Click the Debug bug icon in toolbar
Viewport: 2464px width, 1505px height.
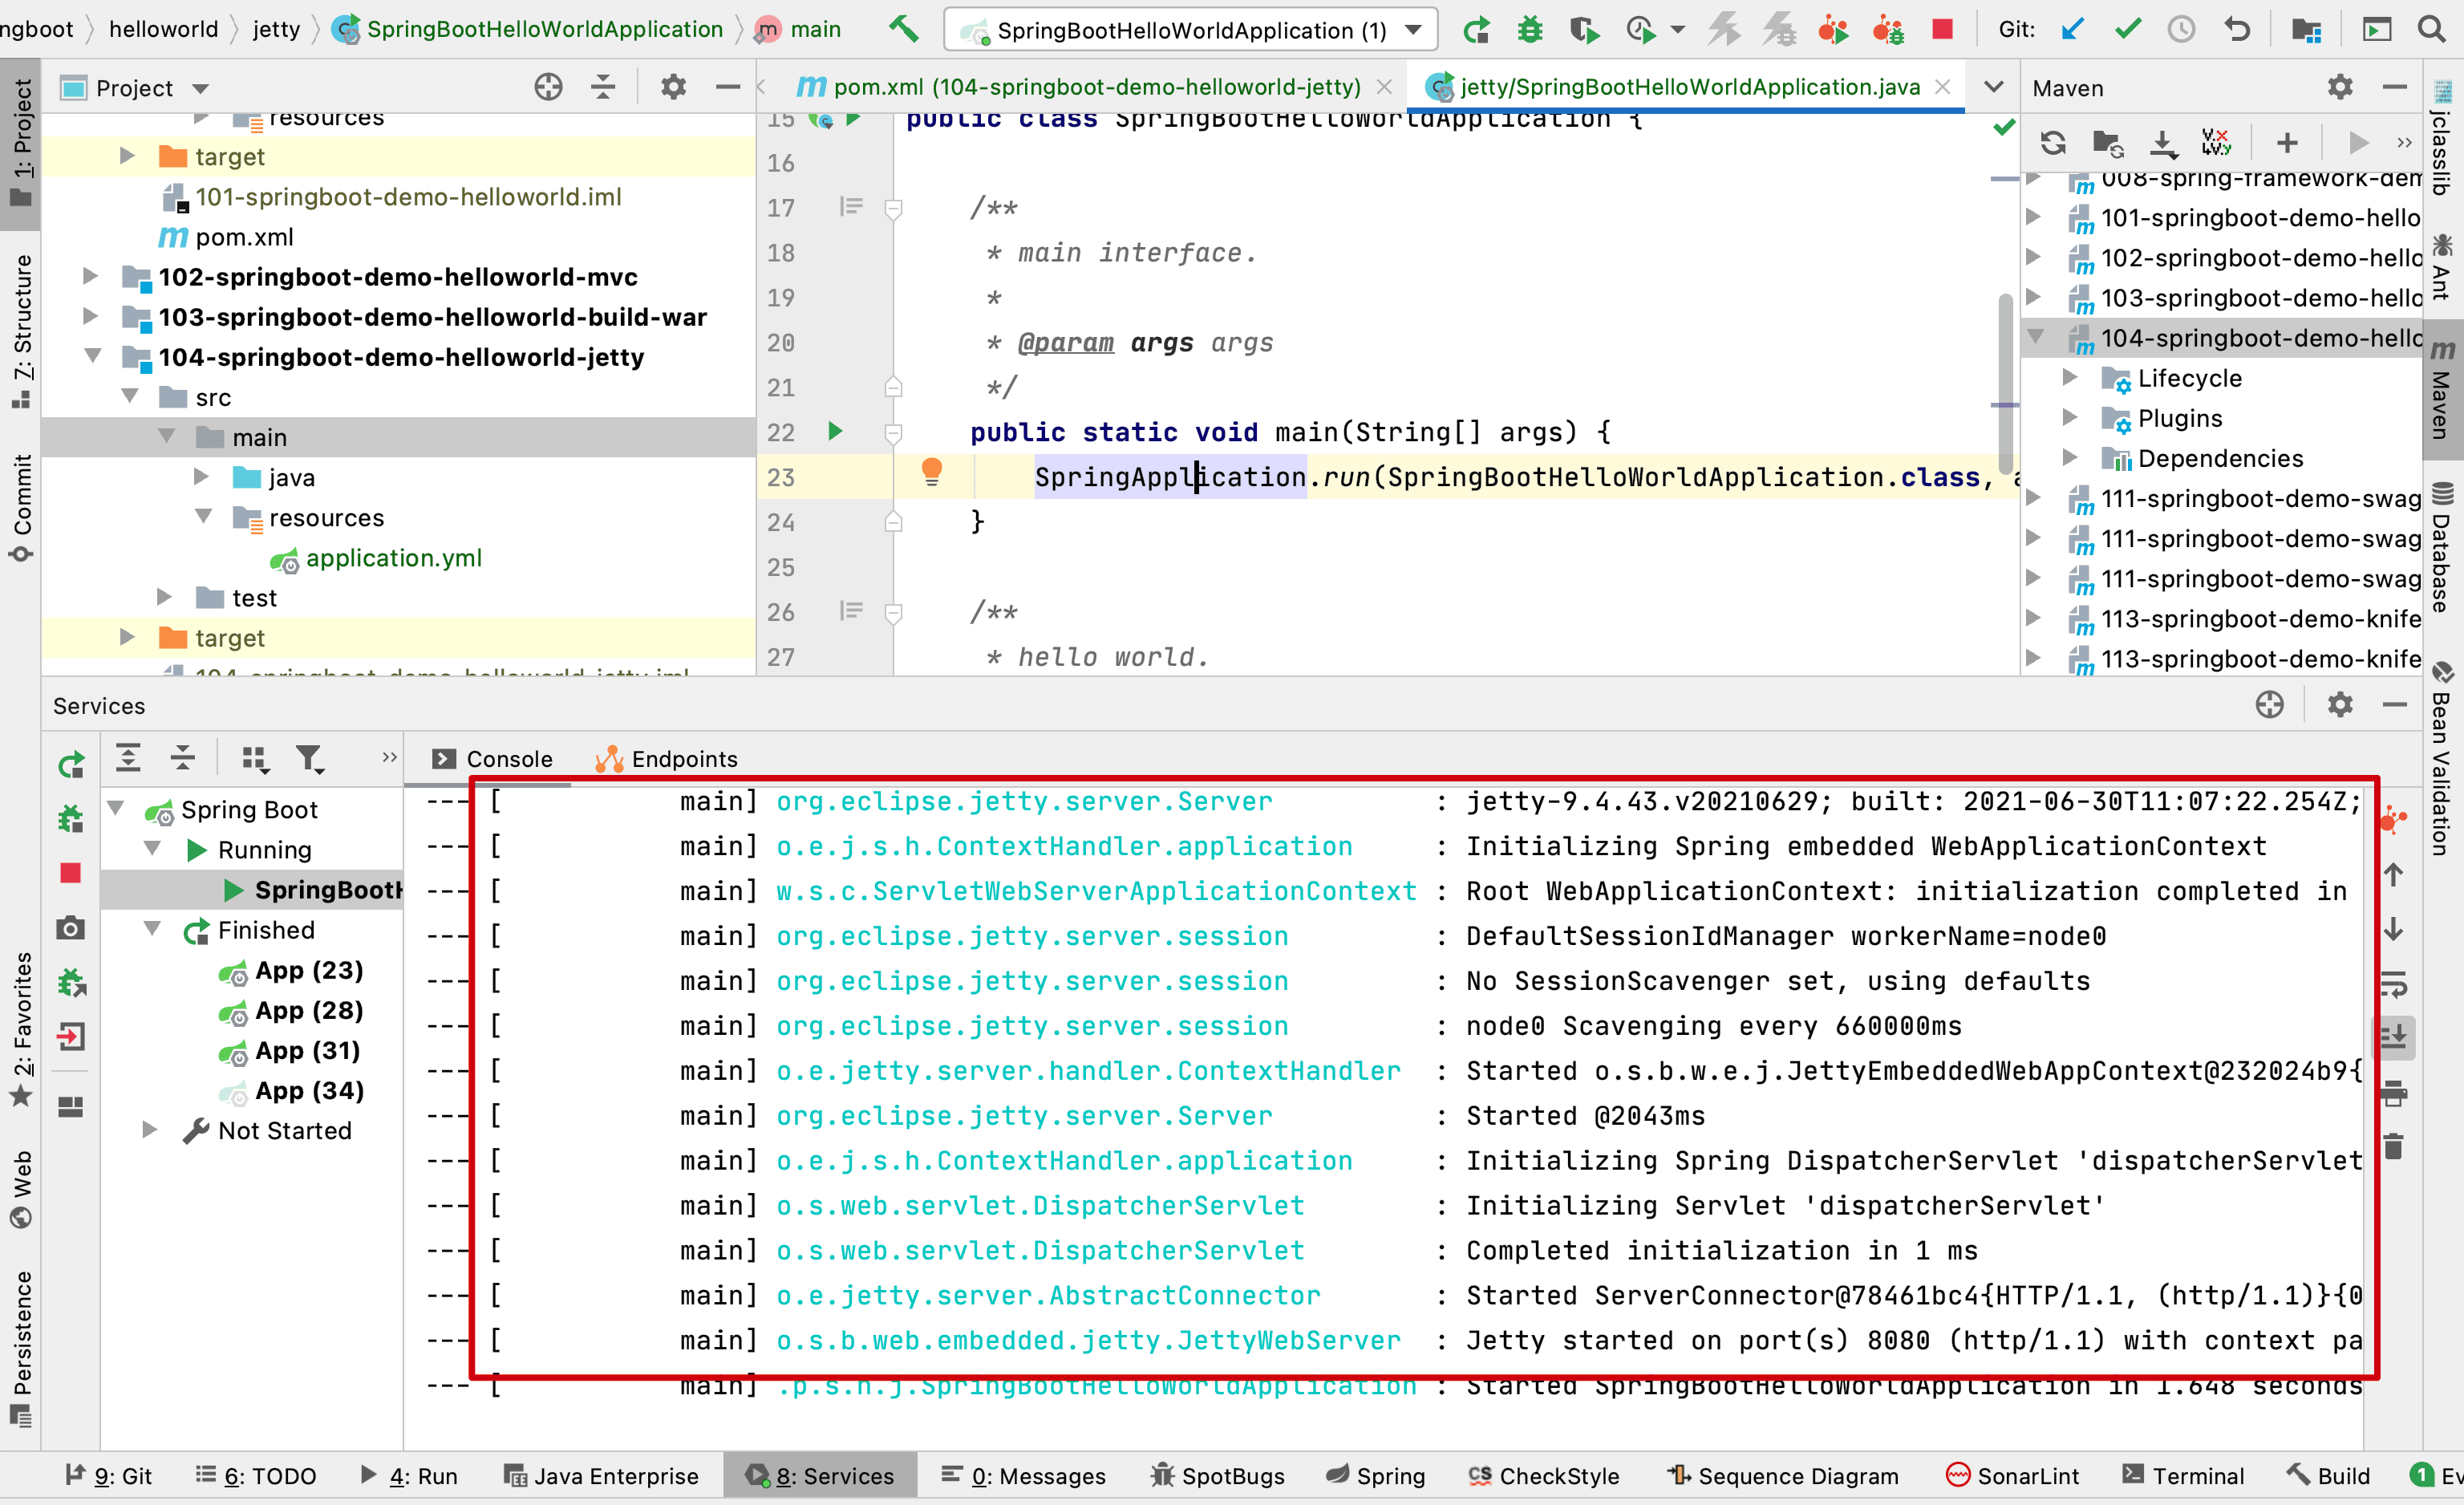tap(1529, 30)
